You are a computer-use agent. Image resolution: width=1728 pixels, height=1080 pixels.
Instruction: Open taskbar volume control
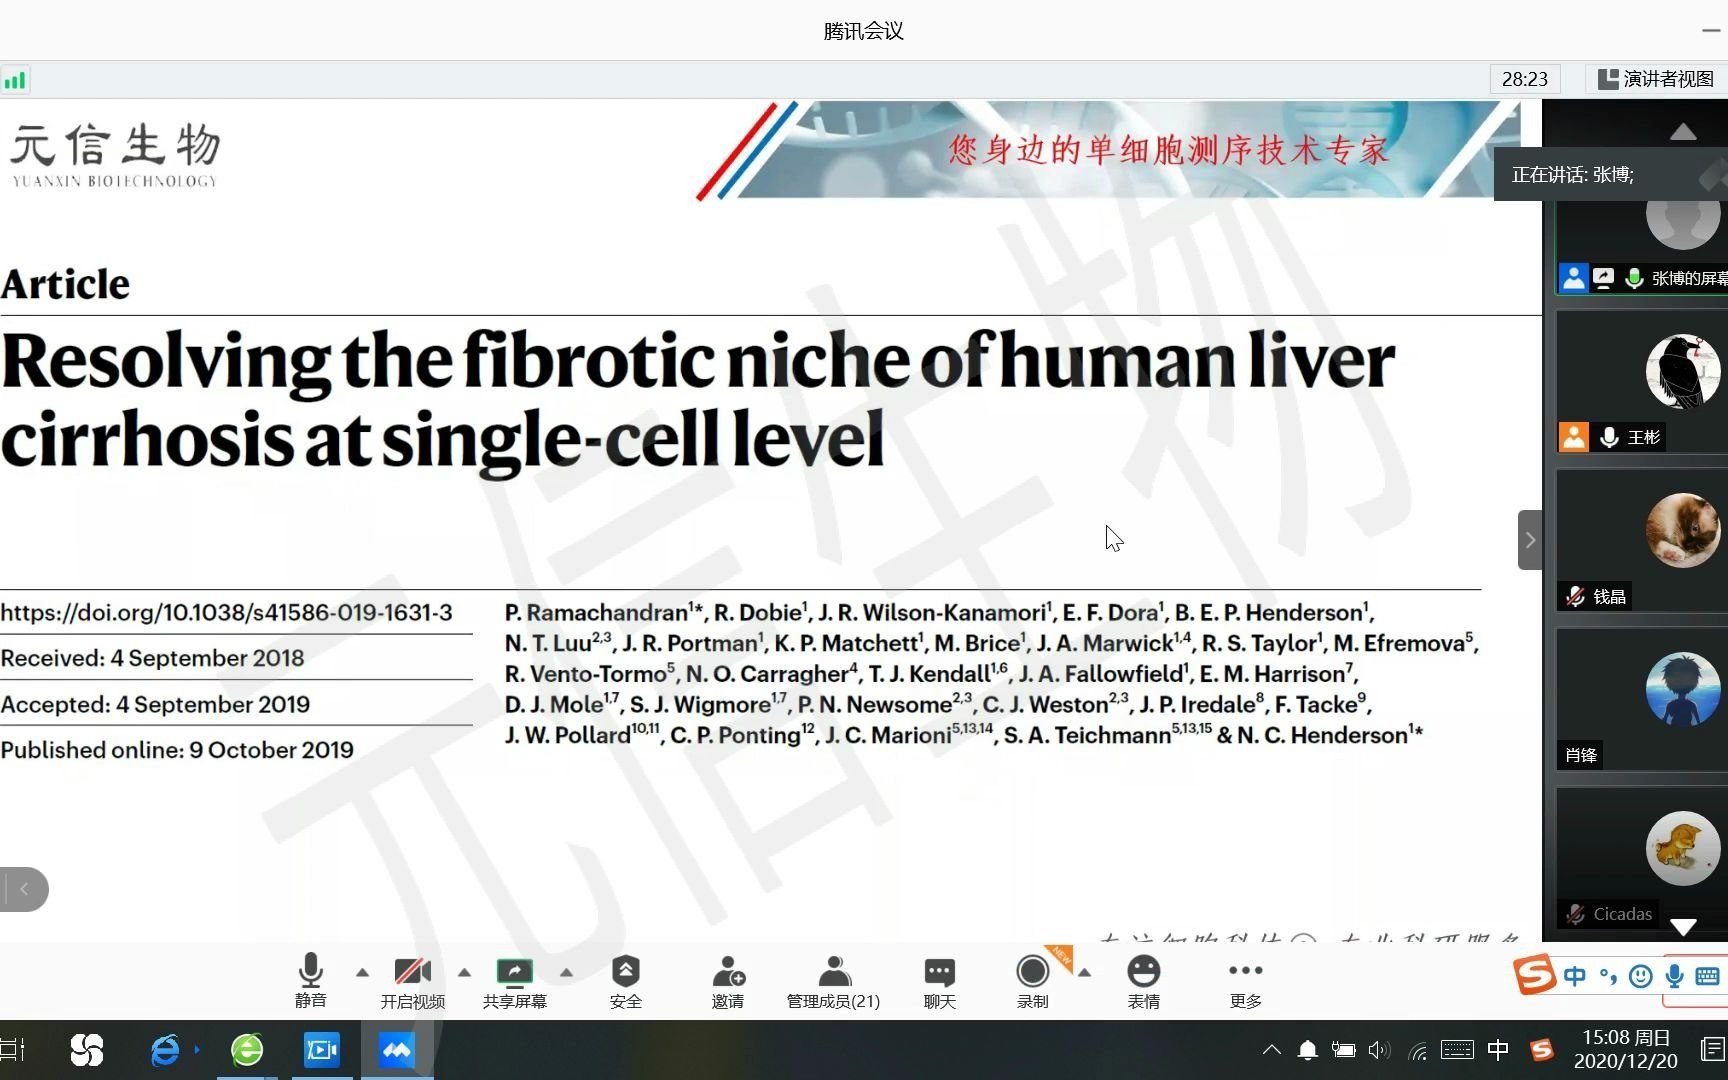[x=1379, y=1050]
